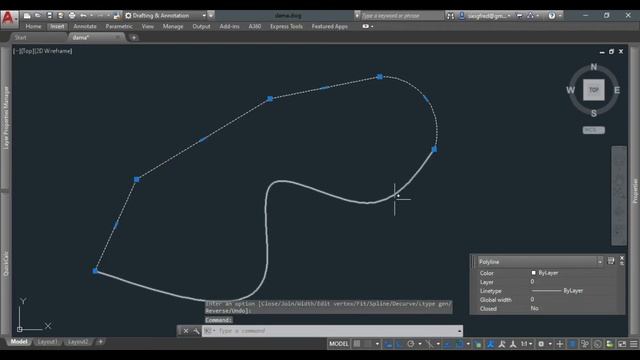The width and height of the screenshot is (640, 360).
Task: Click the Help question mark icon
Action: pos(552,16)
